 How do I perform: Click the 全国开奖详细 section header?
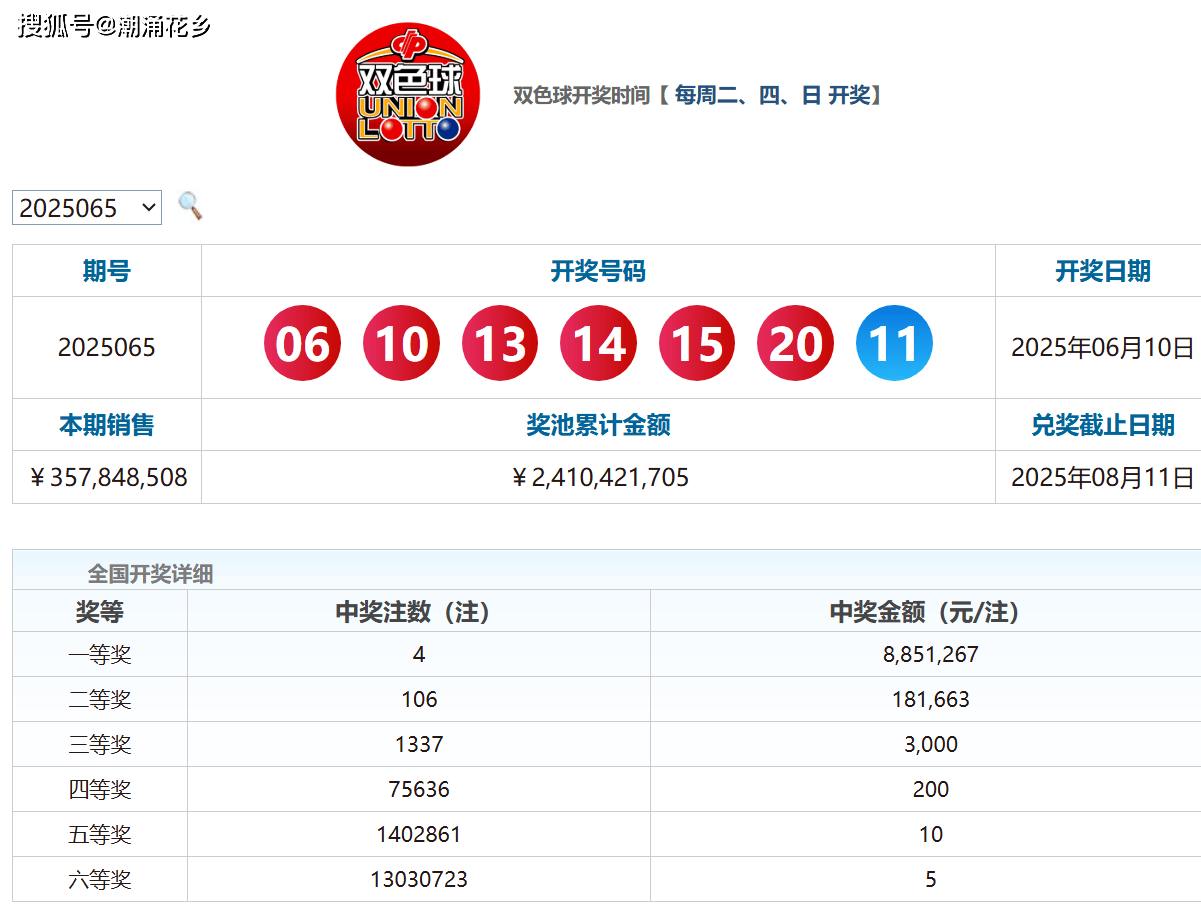point(135,571)
